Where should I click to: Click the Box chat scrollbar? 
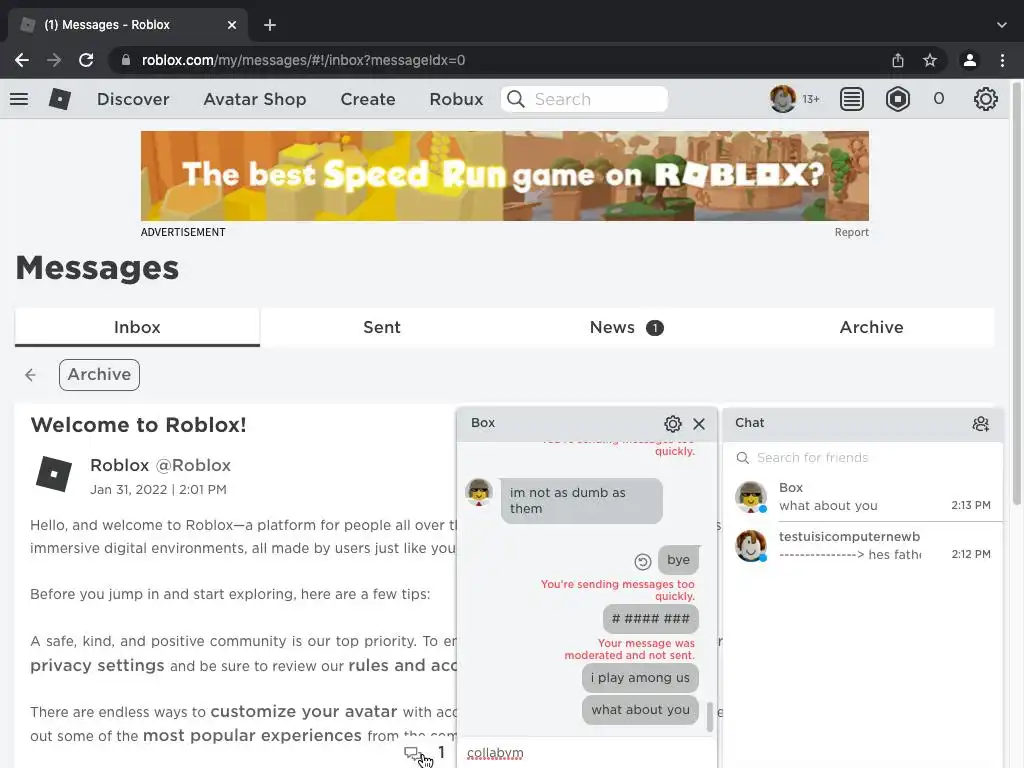(710, 716)
